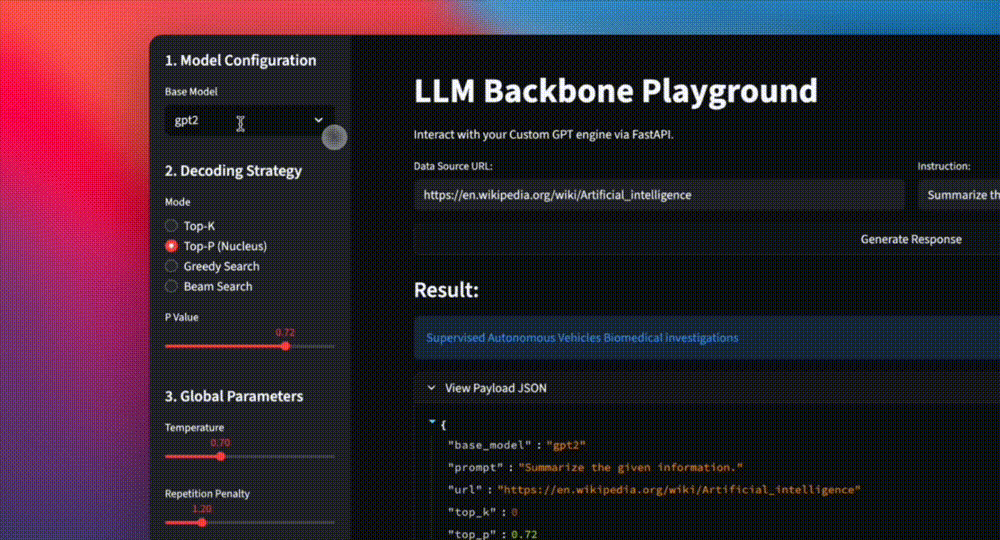Click the result text about Supervised Autonomous Vehicles
1000x540 pixels.
point(582,338)
